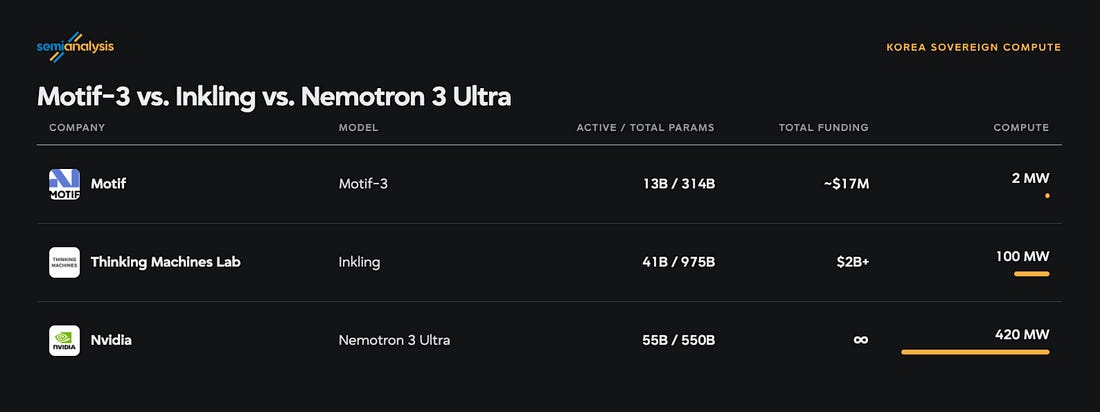Image resolution: width=1100 pixels, height=412 pixels.
Task: Select the Nemotron 3 Ultra model name
Action: [394, 340]
